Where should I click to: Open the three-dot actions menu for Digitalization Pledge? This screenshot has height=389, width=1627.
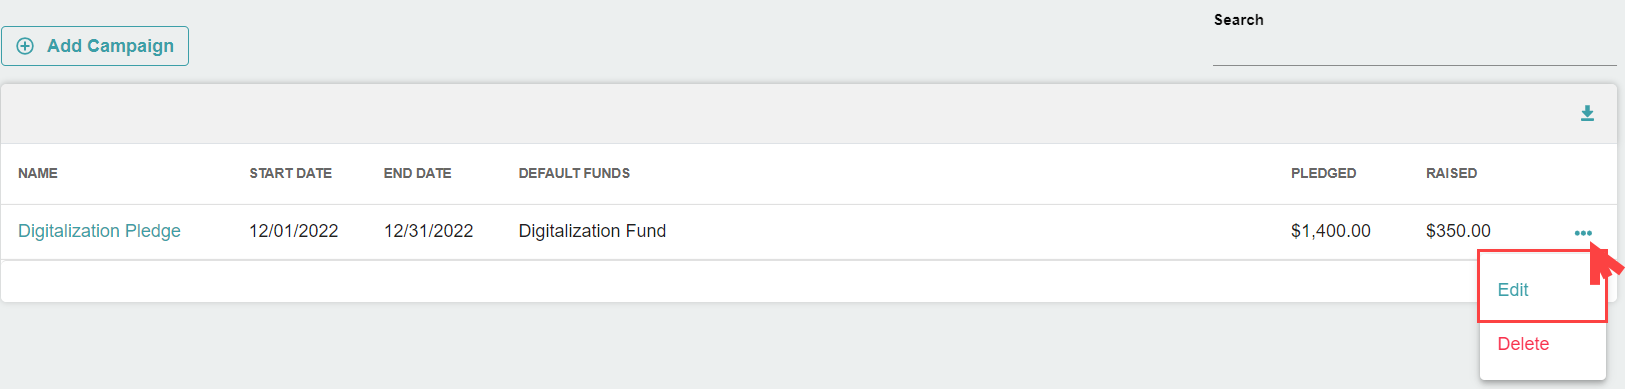[1583, 233]
